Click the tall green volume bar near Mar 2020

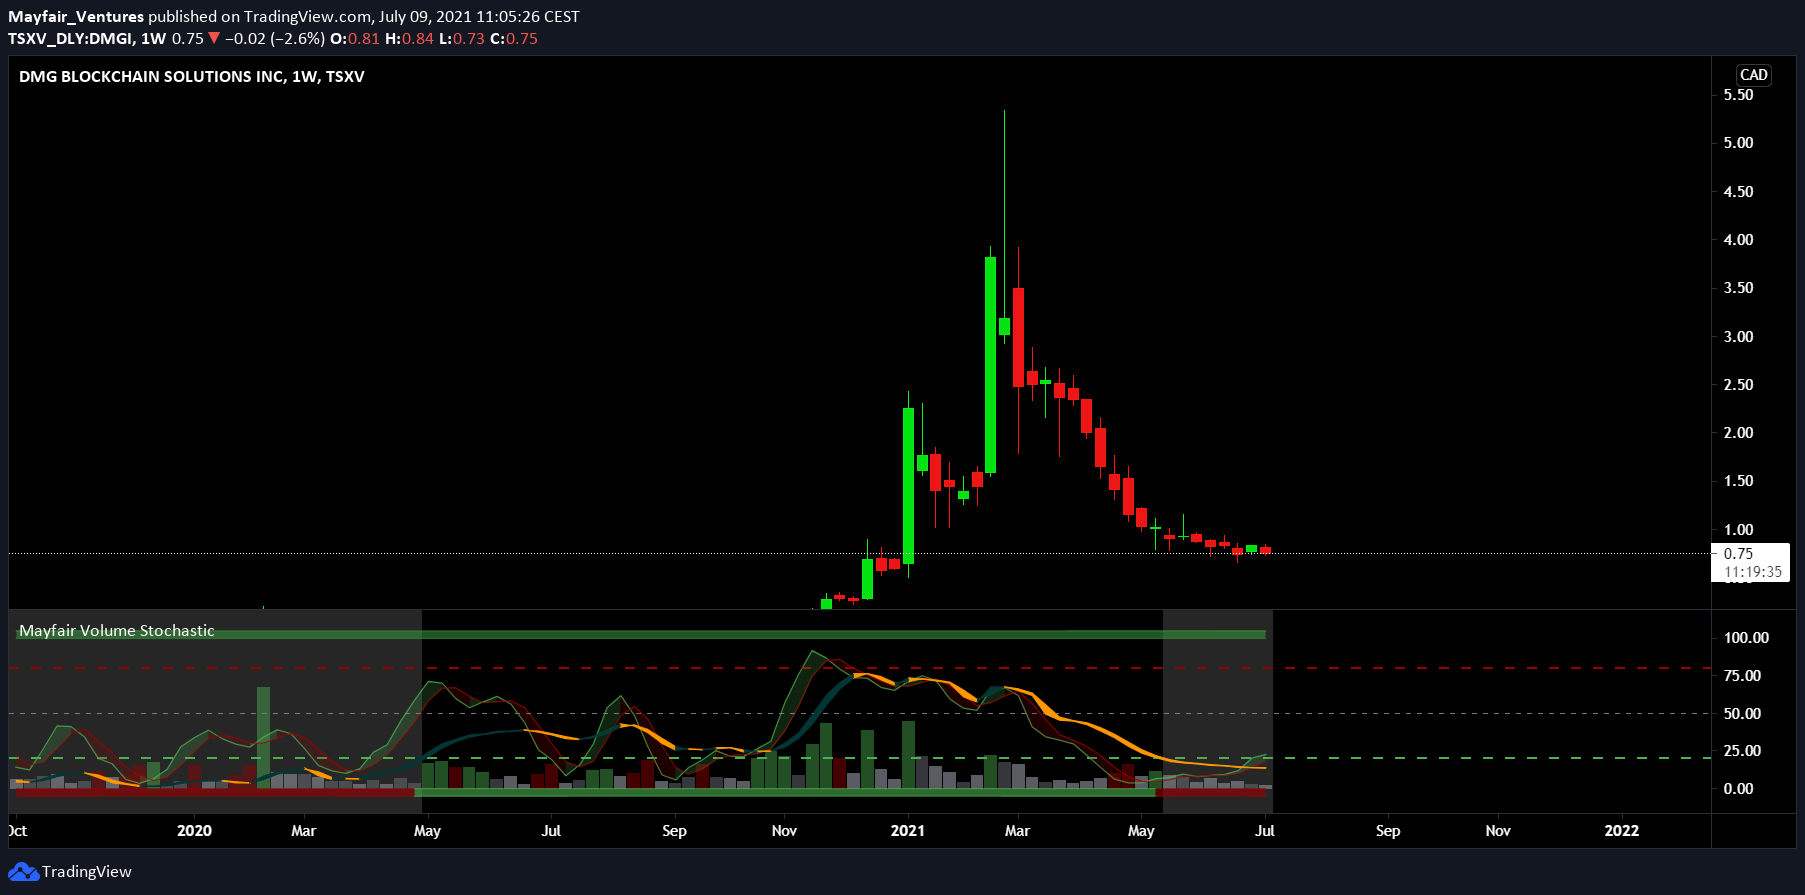[x=263, y=737]
